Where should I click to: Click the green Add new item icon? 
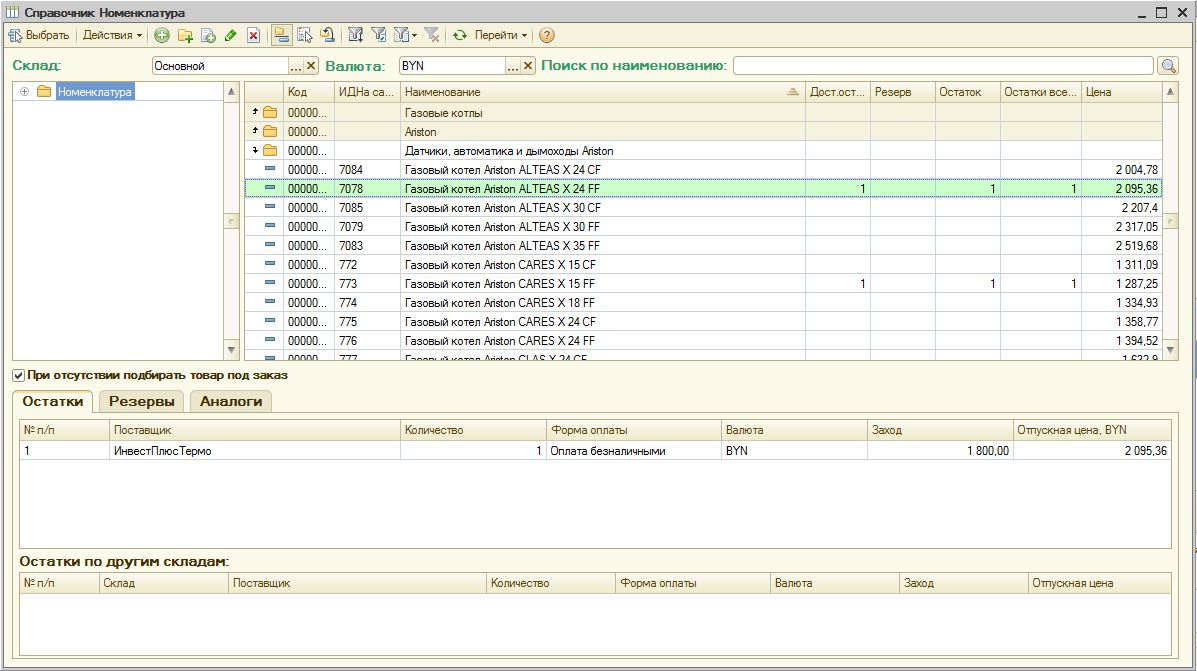[x=162, y=35]
